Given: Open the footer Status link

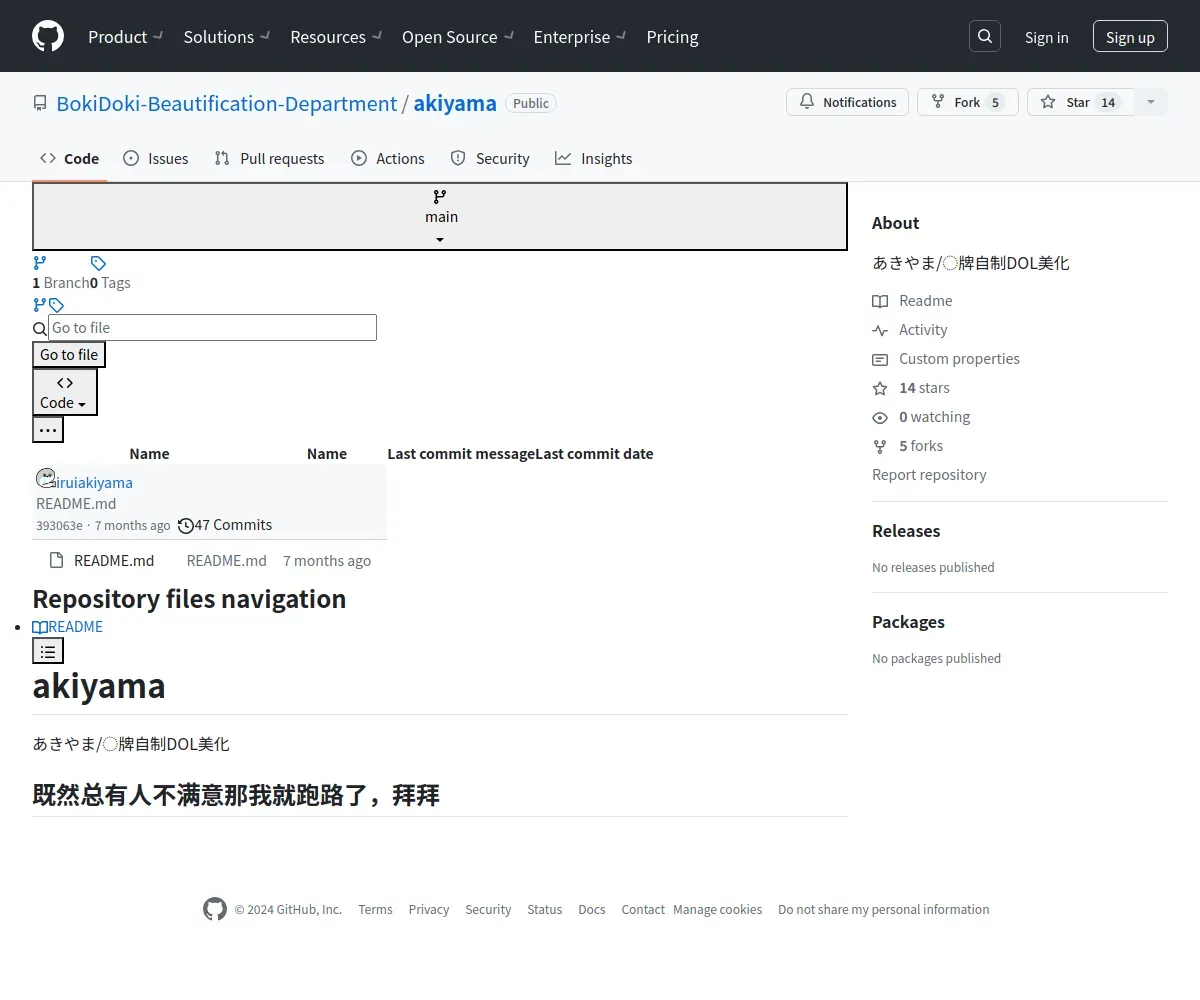Looking at the screenshot, I should pyautogui.click(x=545, y=909).
